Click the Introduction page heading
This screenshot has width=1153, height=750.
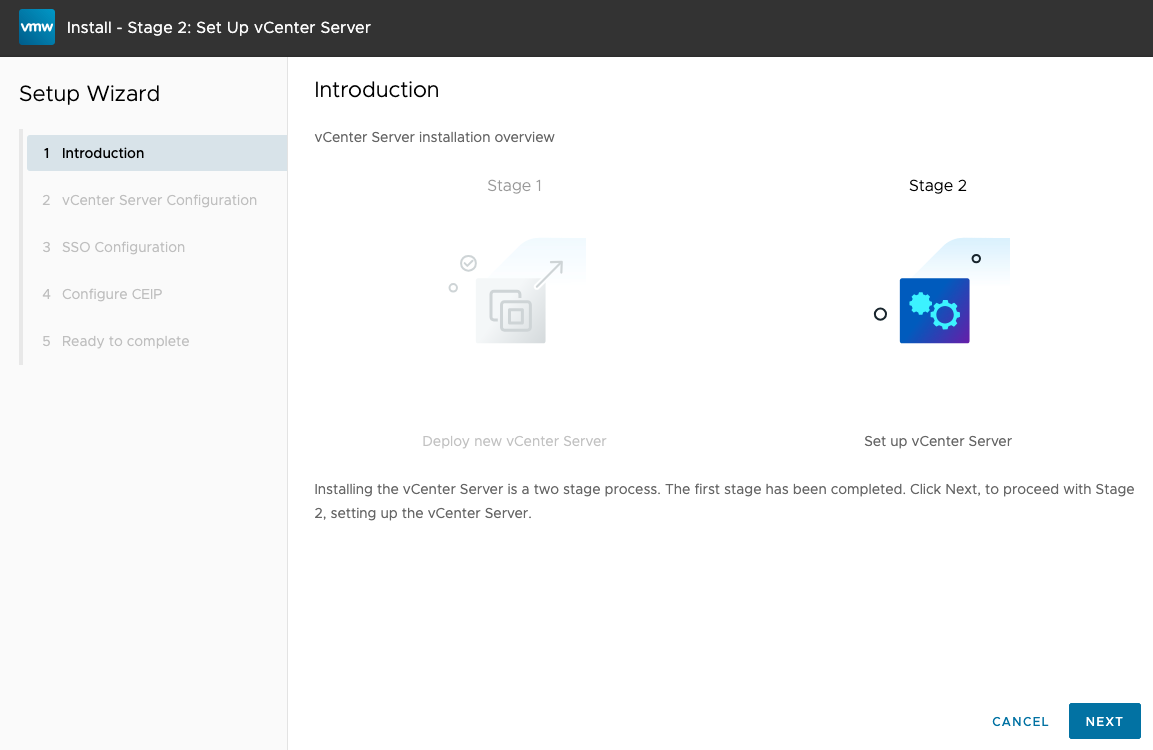pyautogui.click(x=376, y=90)
